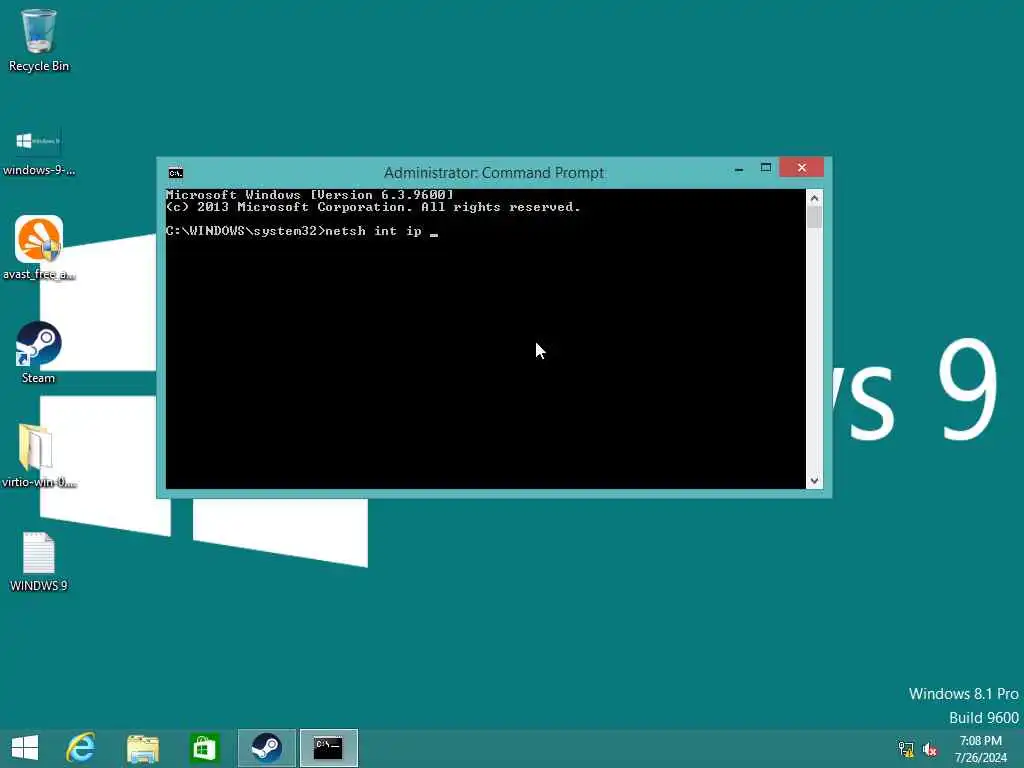1024x768 pixels.
Task: Minimize the Command Prompt window
Action: (x=739, y=168)
